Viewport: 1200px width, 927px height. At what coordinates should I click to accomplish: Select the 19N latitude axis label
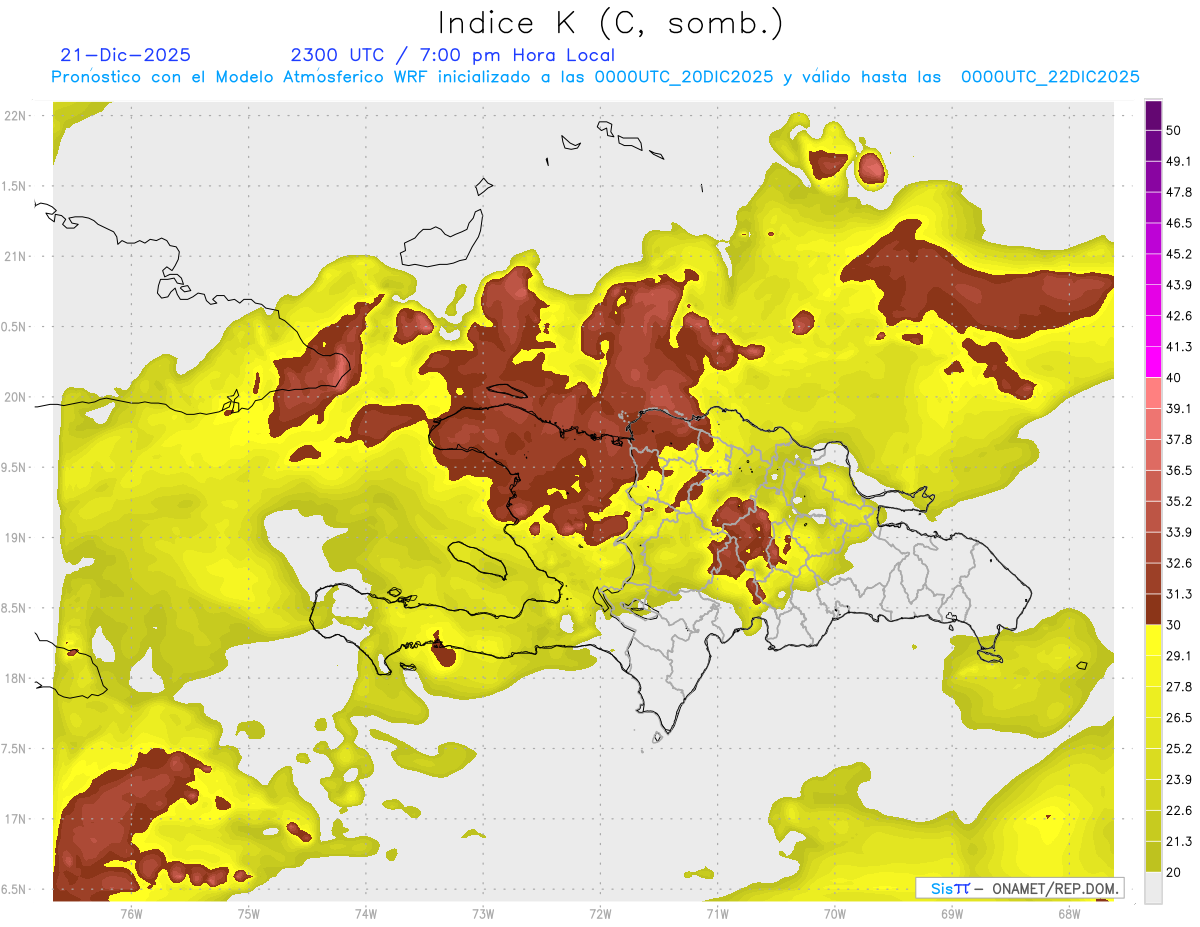(x=17, y=538)
